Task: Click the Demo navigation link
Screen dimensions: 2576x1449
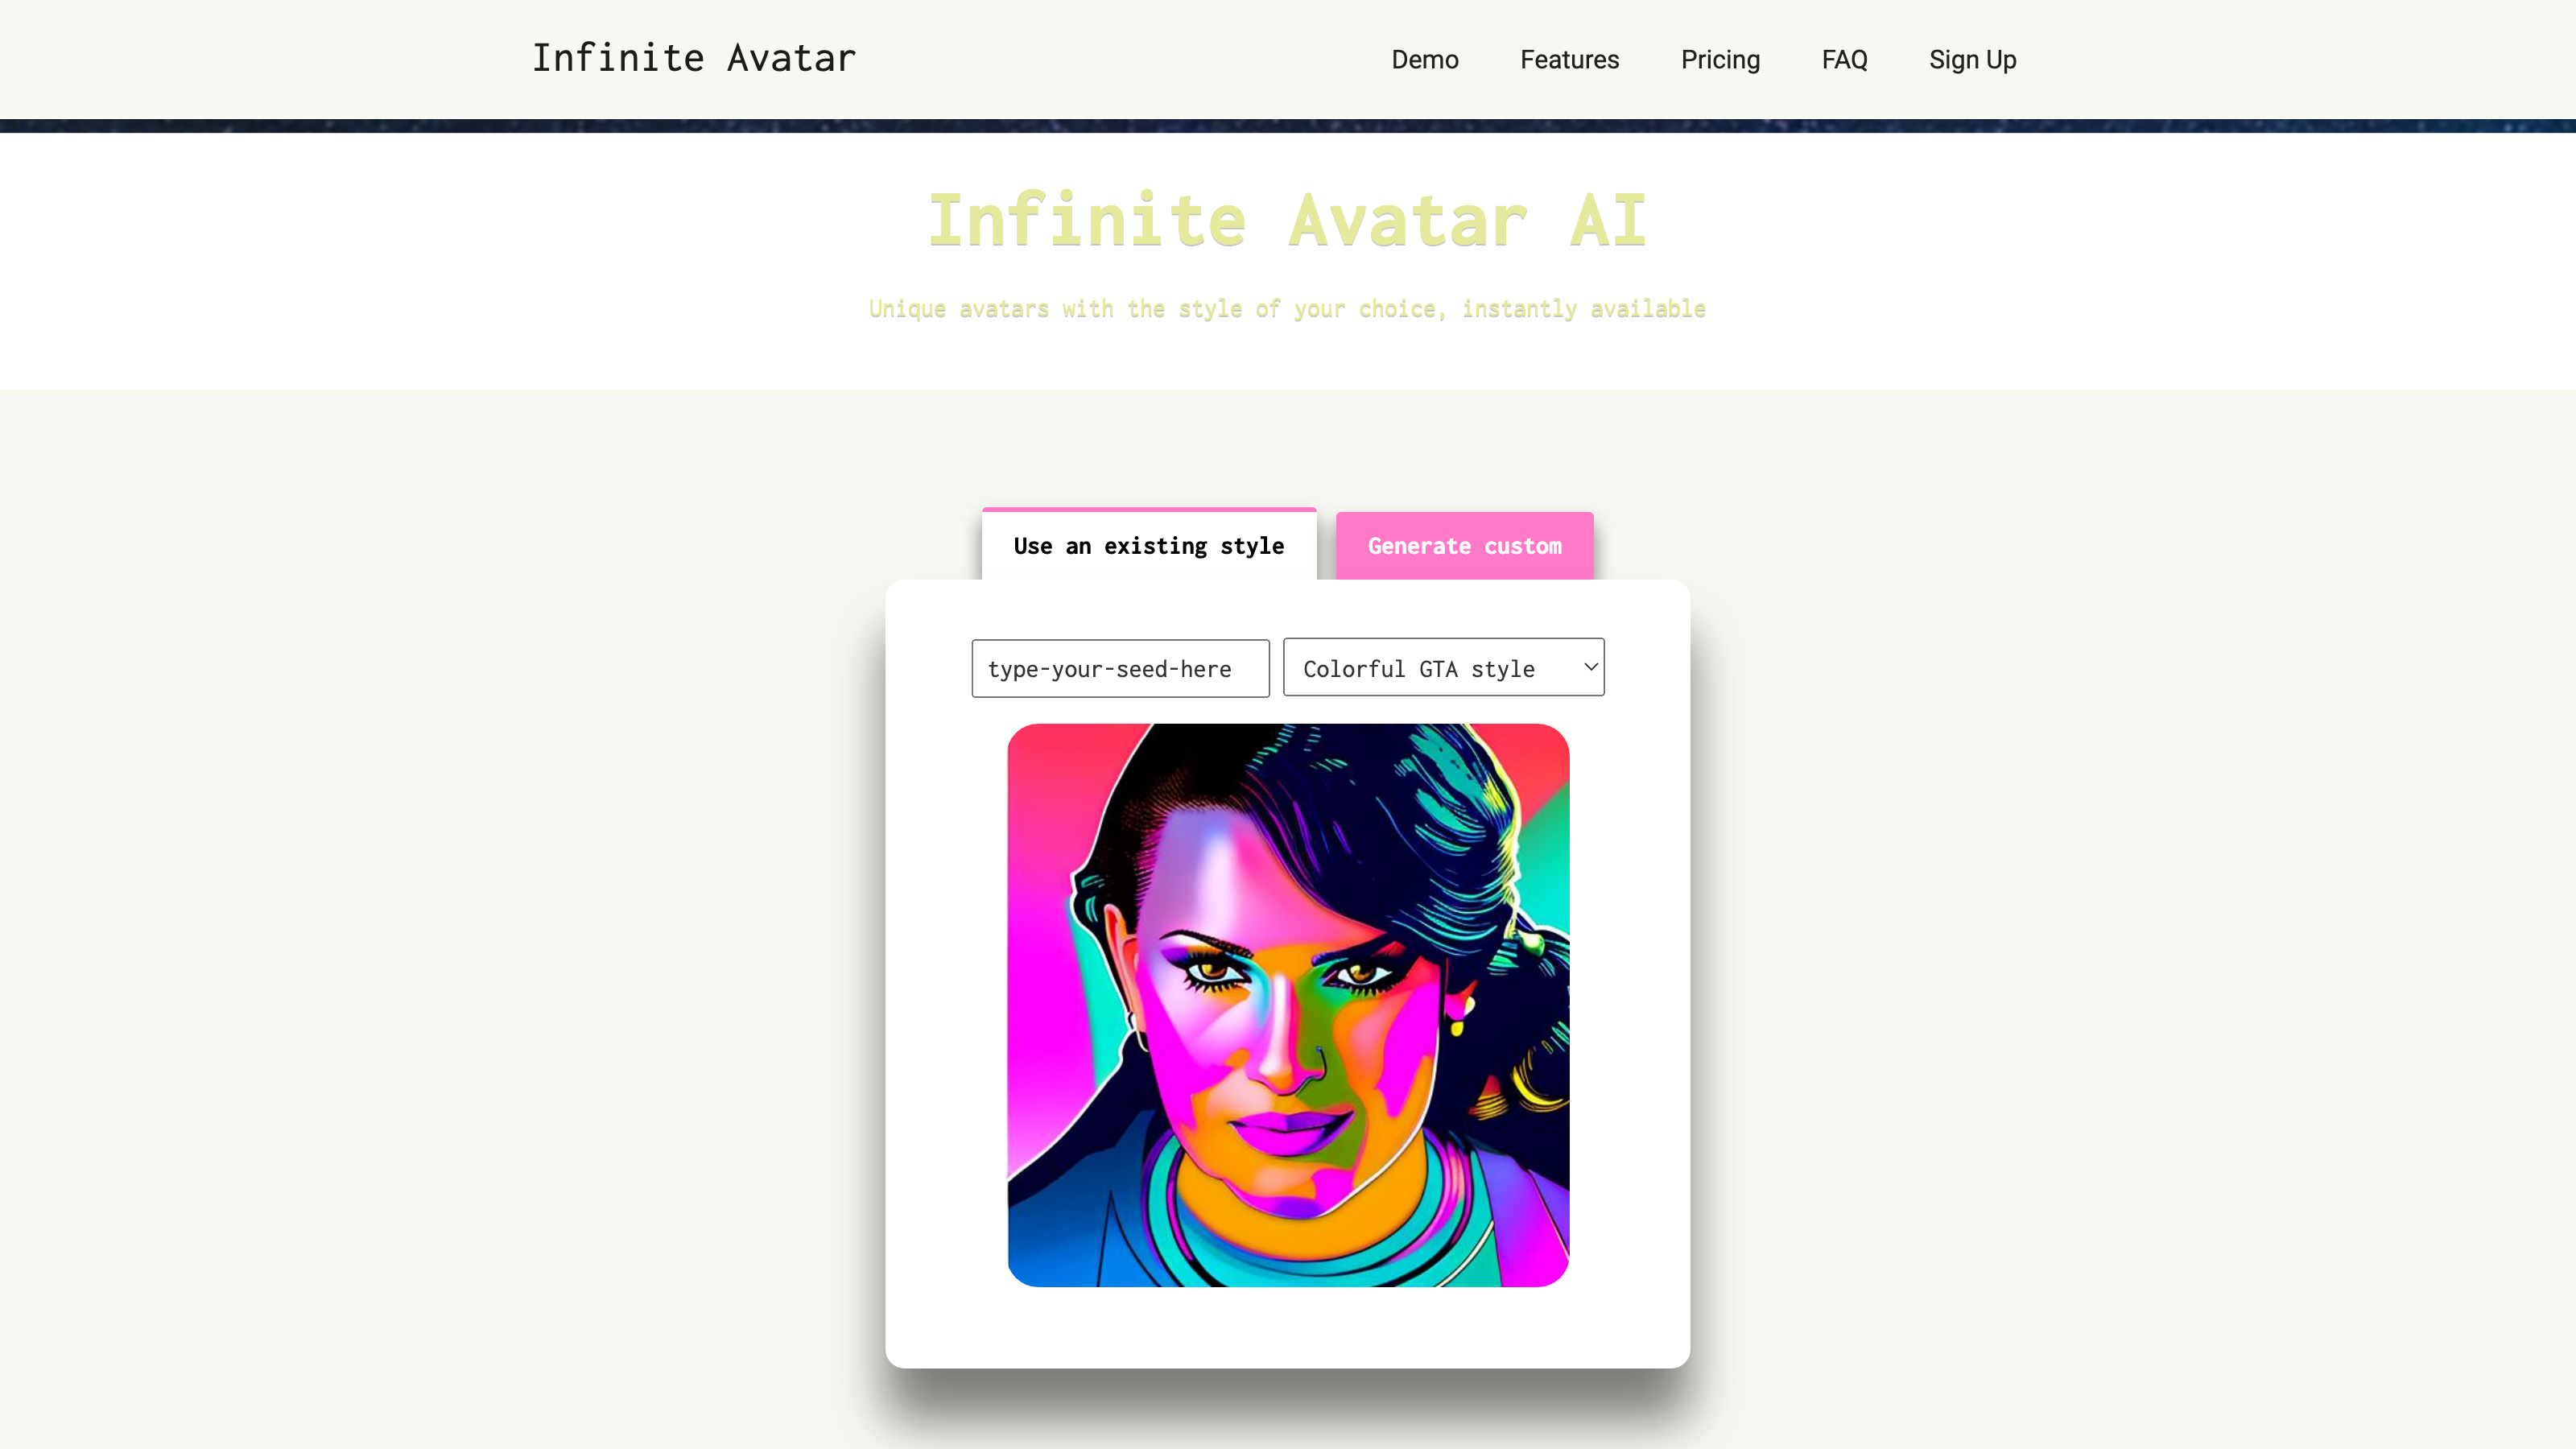Action: pos(1424,59)
